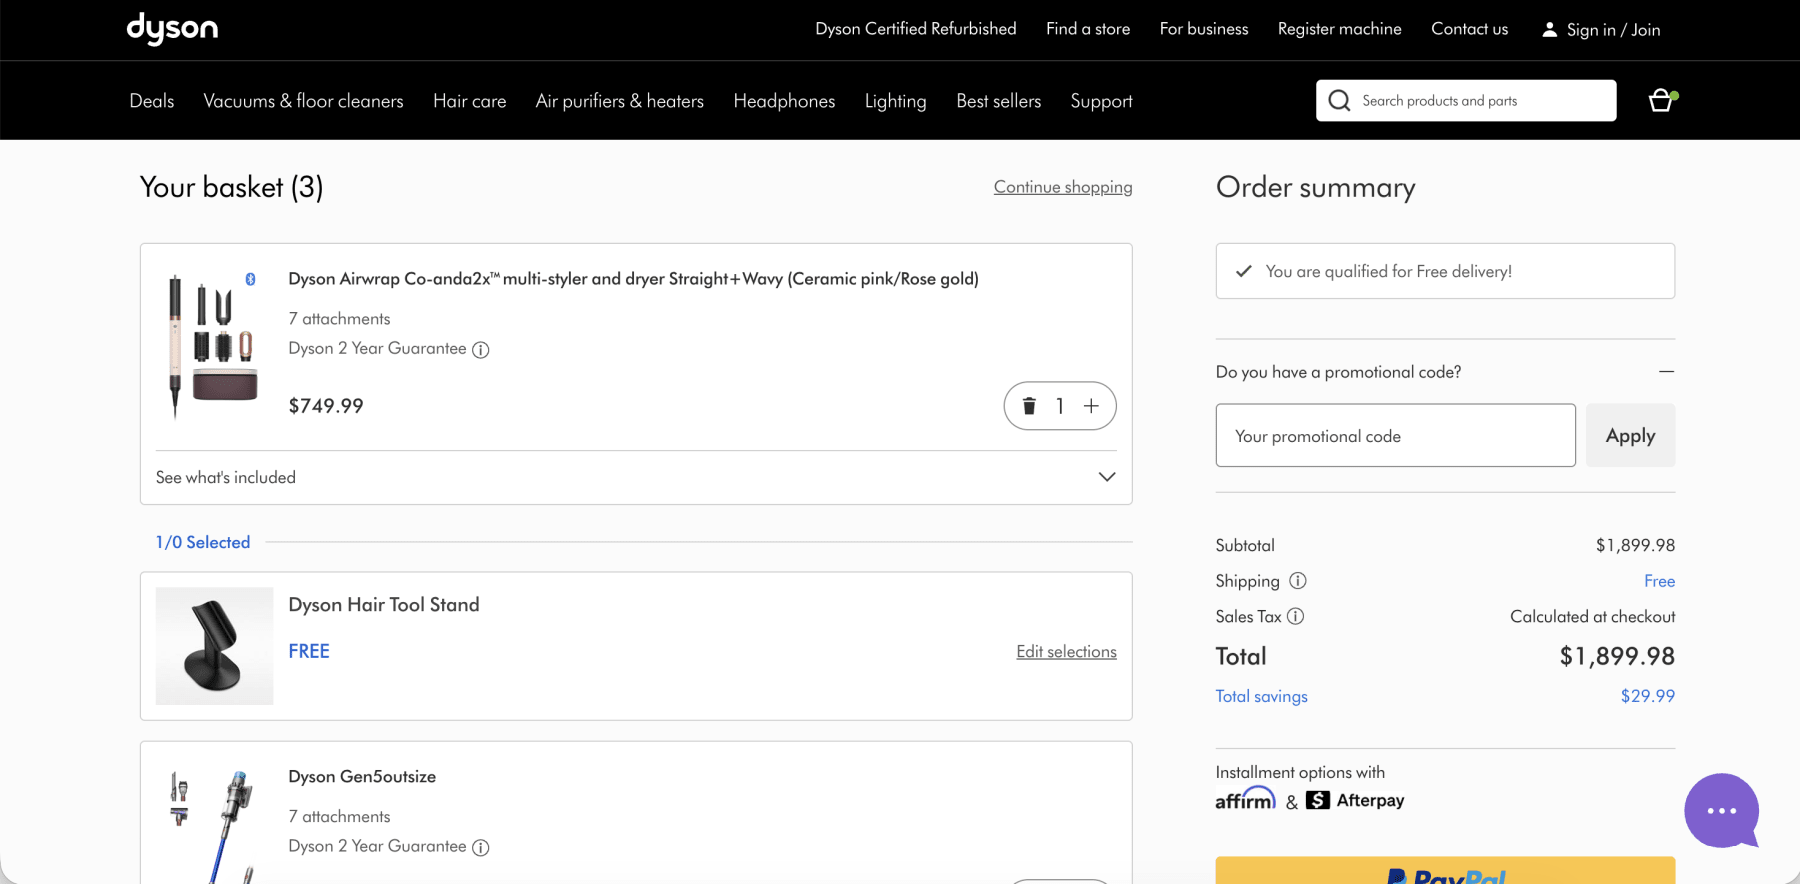The height and width of the screenshot is (884, 1800).
Task: Click the Hair Tool Stand thumbnail
Action: [214, 646]
